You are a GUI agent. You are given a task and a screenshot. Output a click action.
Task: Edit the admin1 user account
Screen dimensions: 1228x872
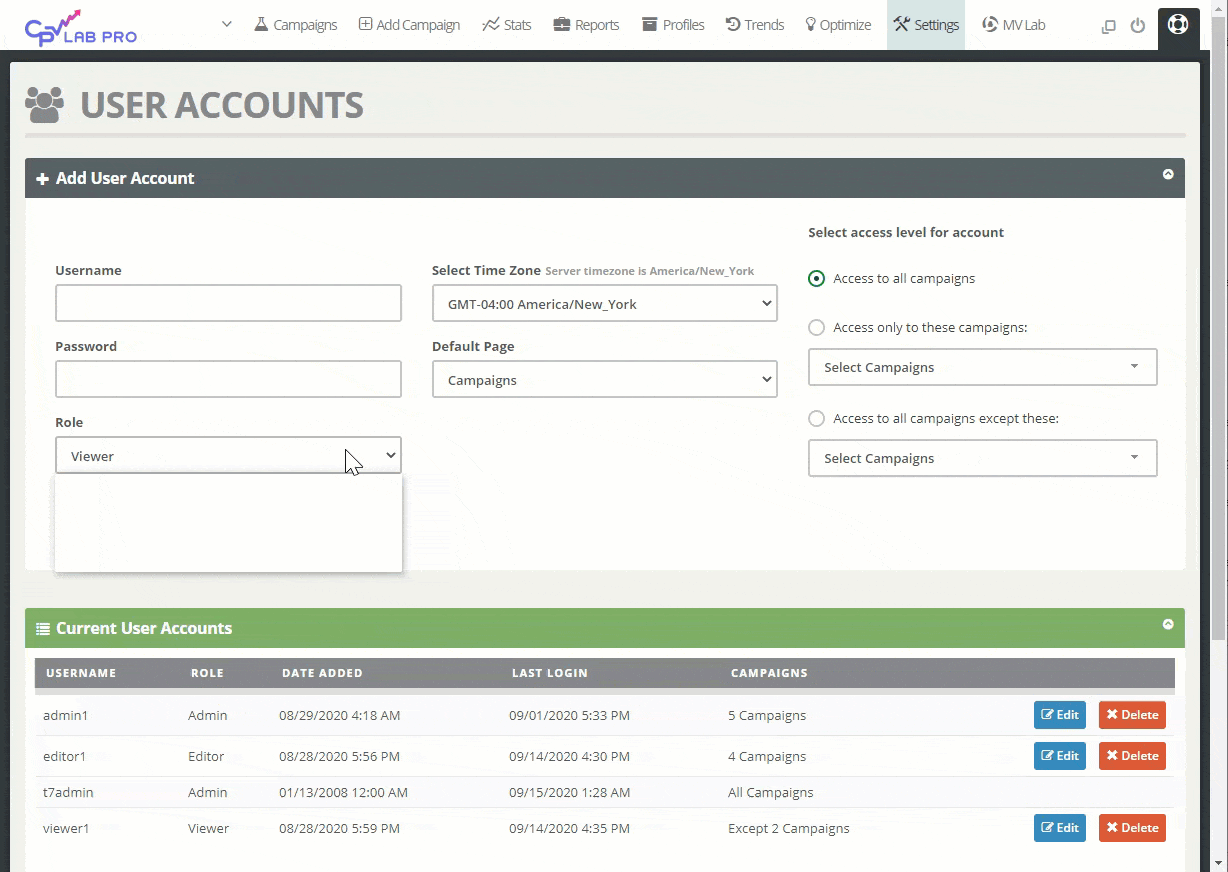click(x=1059, y=715)
